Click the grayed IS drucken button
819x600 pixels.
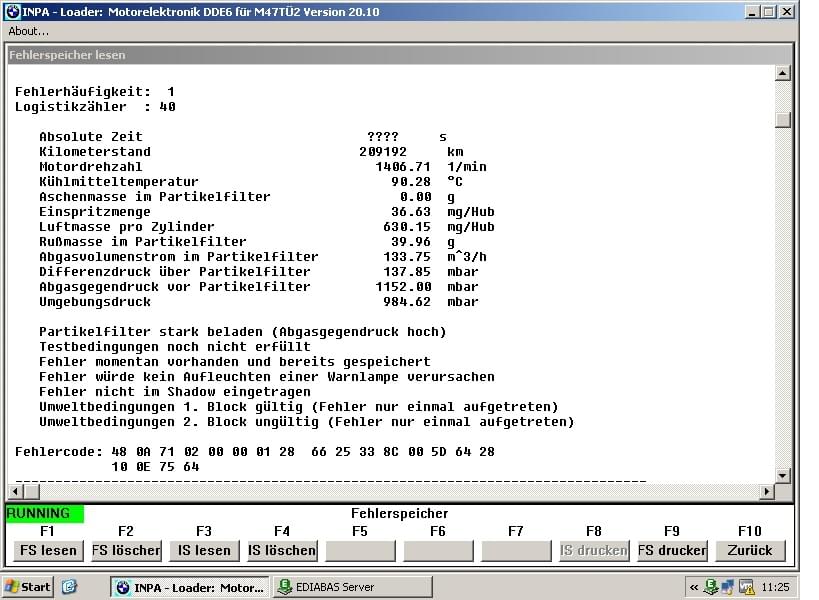[594, 550]
